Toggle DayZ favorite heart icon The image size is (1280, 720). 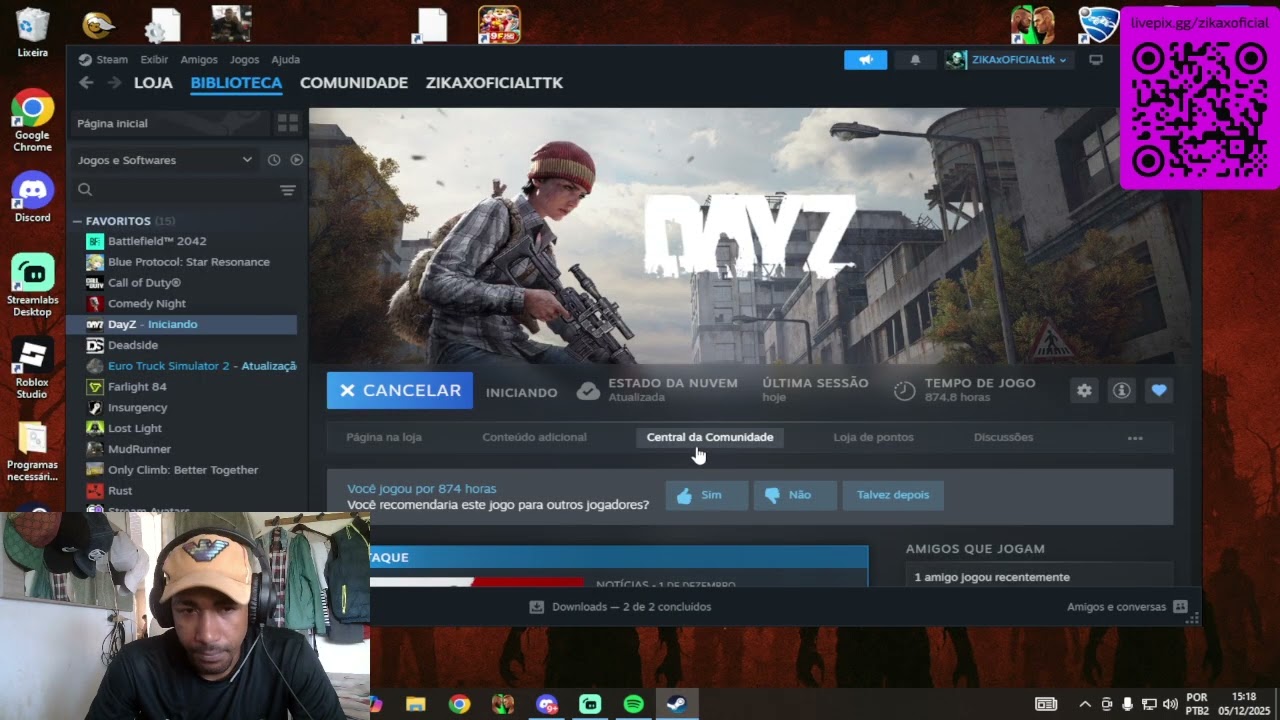pos(1159,391)
